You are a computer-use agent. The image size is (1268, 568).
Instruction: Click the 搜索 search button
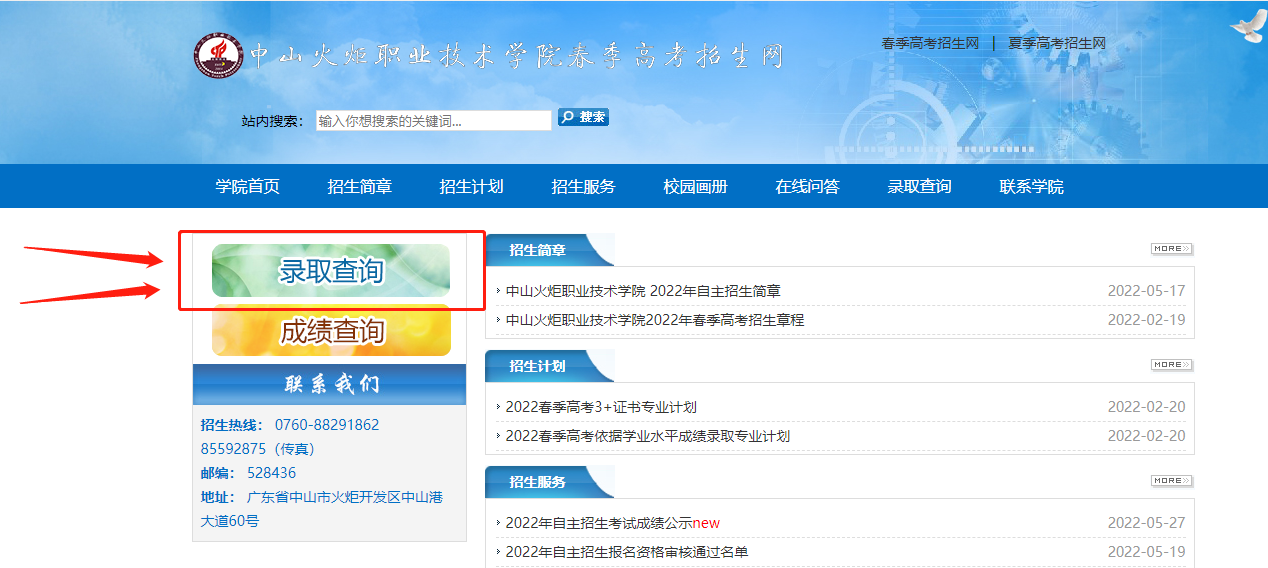(583, 118)
